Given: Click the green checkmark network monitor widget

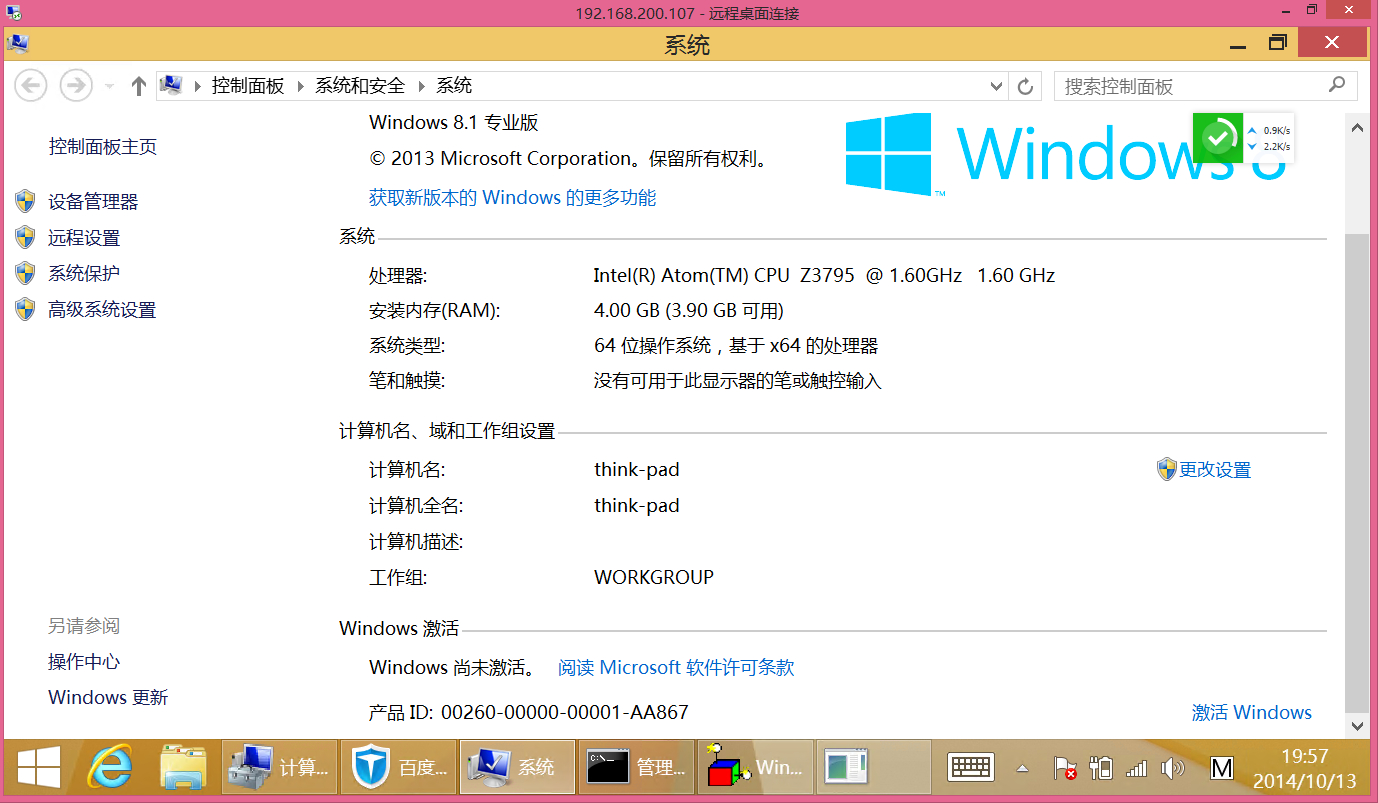Looking at the screenshot, I should (1219, 138).
